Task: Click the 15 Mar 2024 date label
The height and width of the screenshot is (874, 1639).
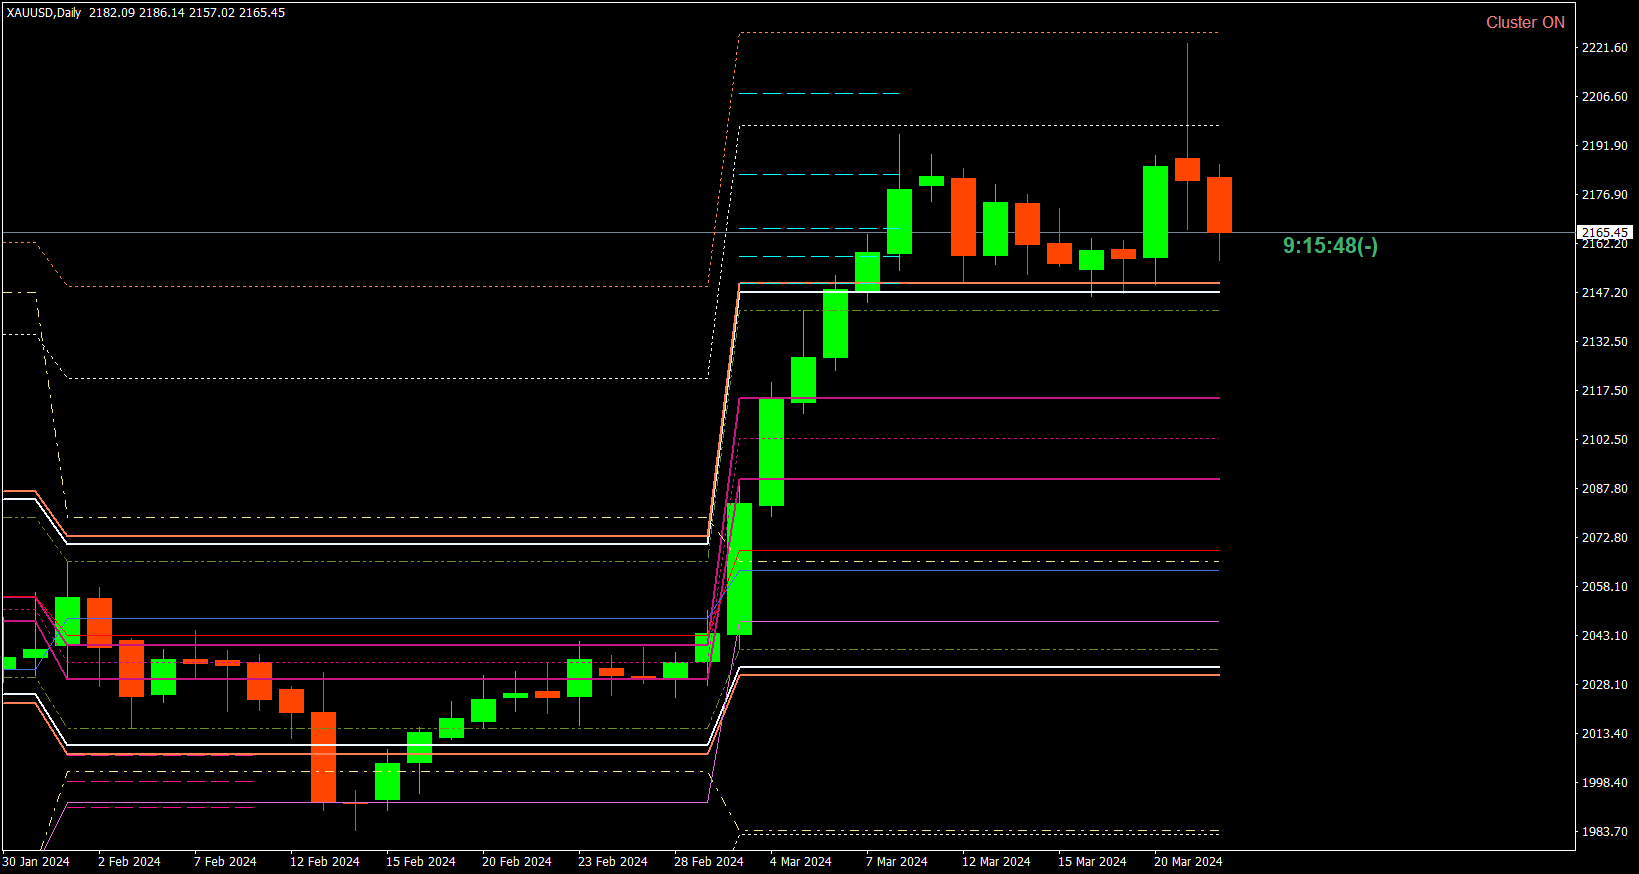Action: click(x=1092, y=862)
